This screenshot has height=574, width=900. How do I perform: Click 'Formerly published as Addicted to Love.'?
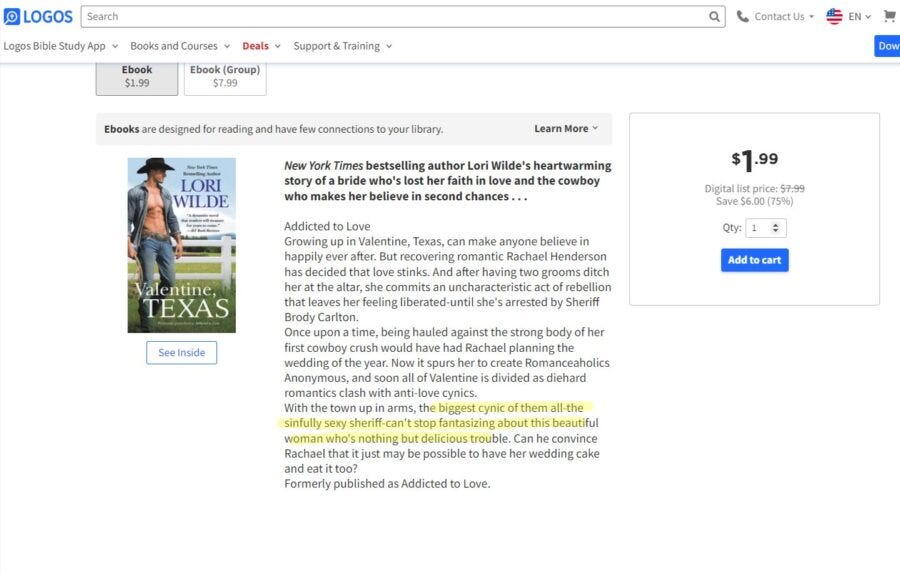387,484
